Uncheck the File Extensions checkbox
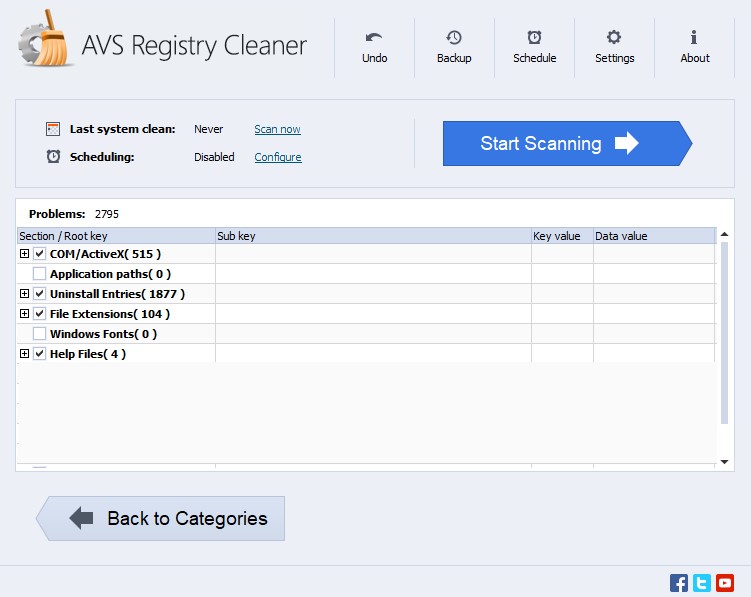 [39, 314]
